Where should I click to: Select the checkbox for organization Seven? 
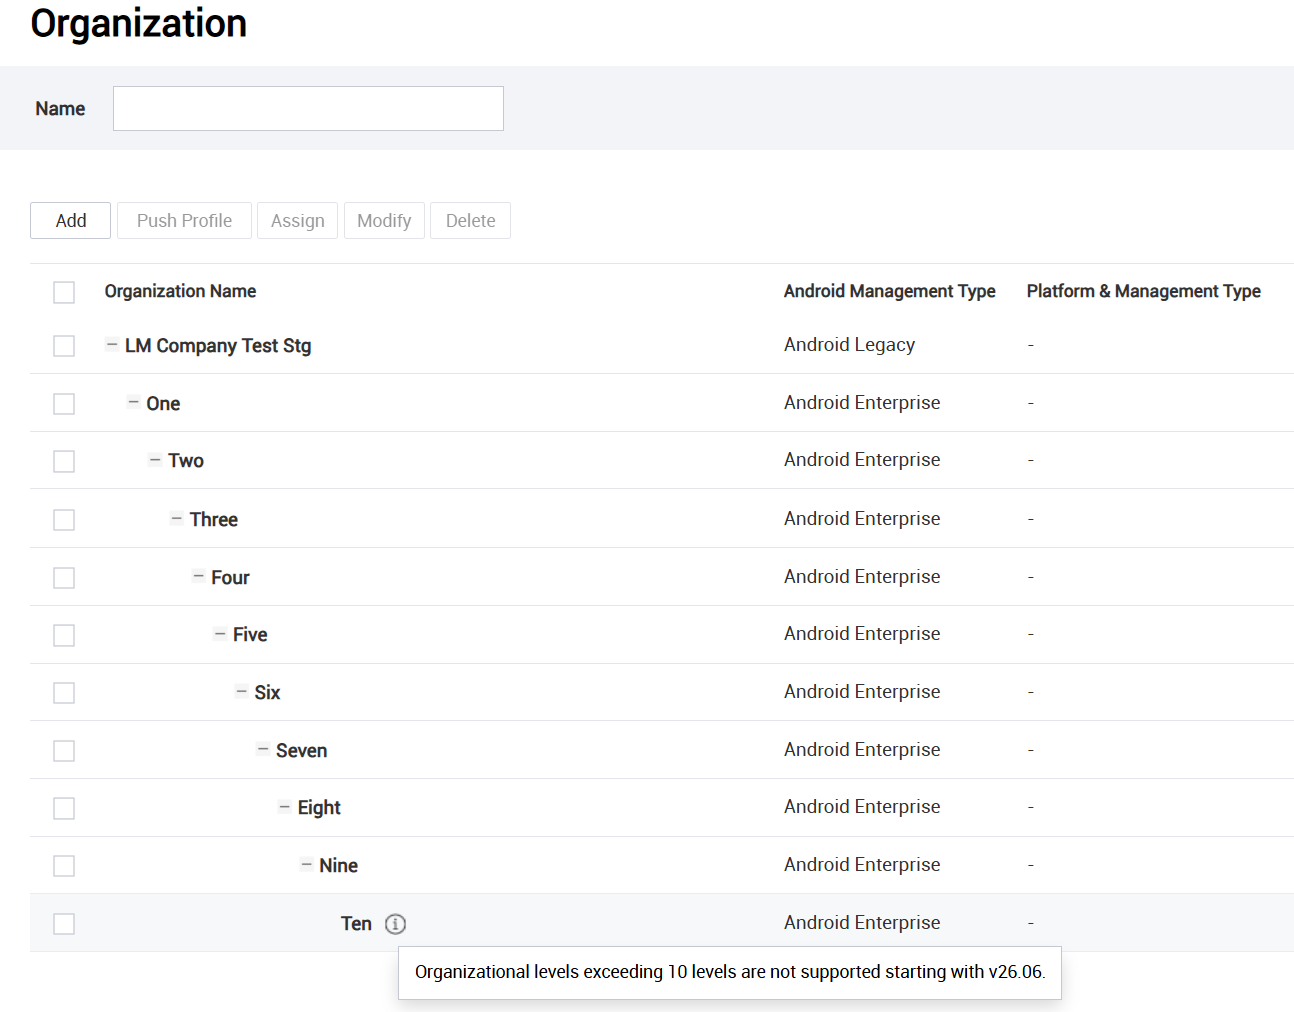click(x=64, y=751)
